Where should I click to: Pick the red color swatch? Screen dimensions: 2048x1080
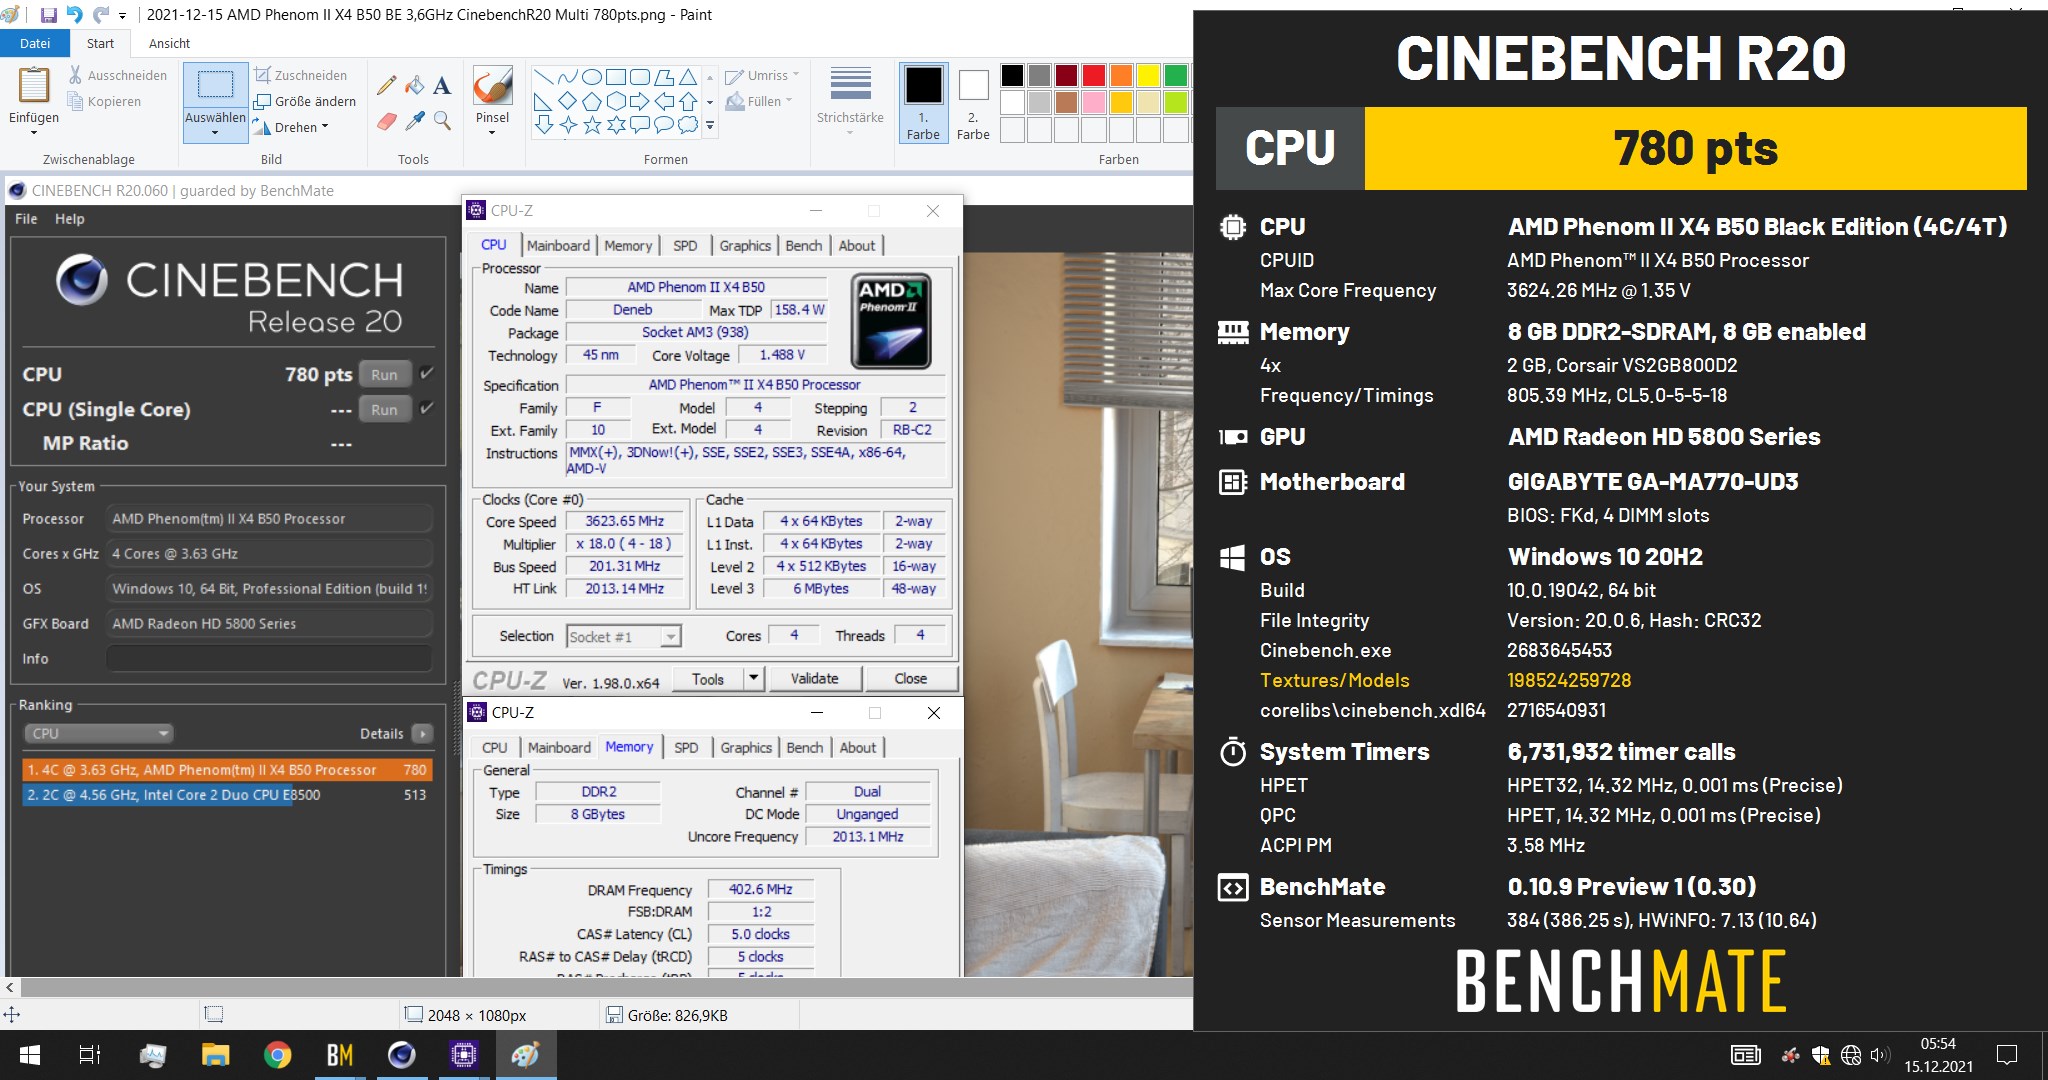click(x=1094, y=75)
